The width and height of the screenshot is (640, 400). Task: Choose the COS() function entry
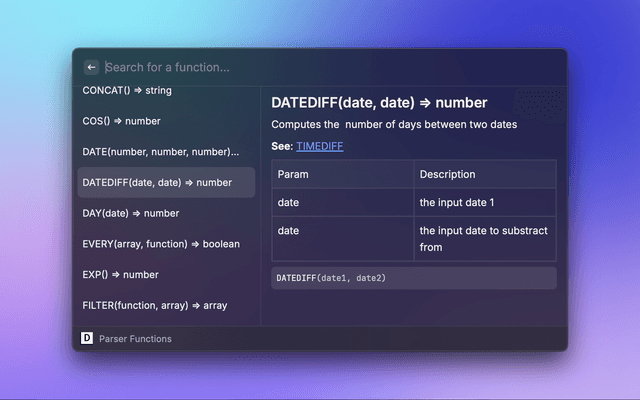click(x=121, y=121)
